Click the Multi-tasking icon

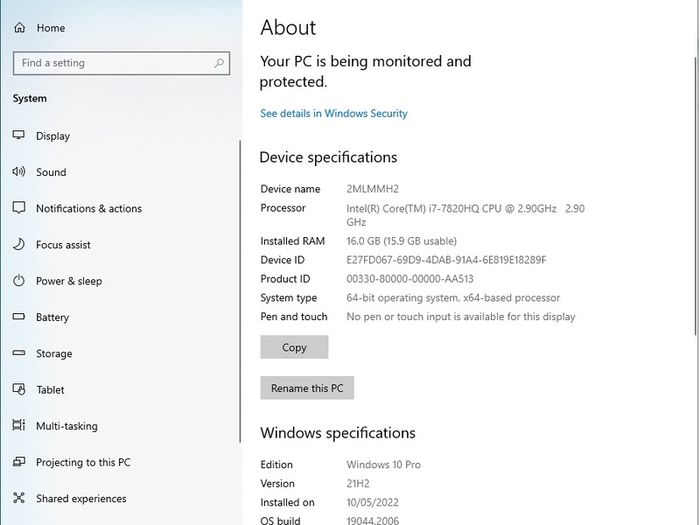pos(19,425)
